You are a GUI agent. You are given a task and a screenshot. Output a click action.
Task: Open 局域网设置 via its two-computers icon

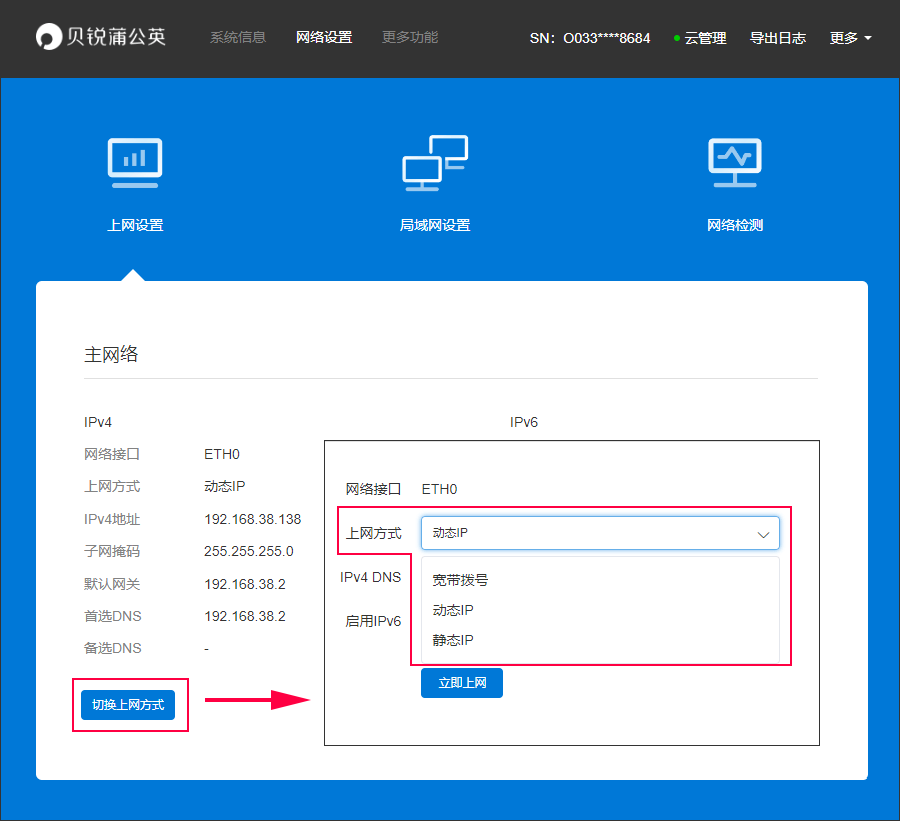coord(435,163)
